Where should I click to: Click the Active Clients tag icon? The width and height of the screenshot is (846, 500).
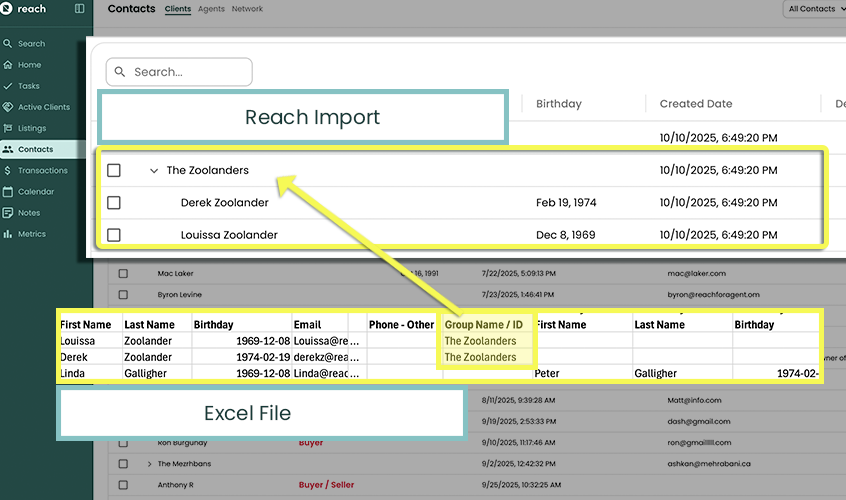(8, 107)
